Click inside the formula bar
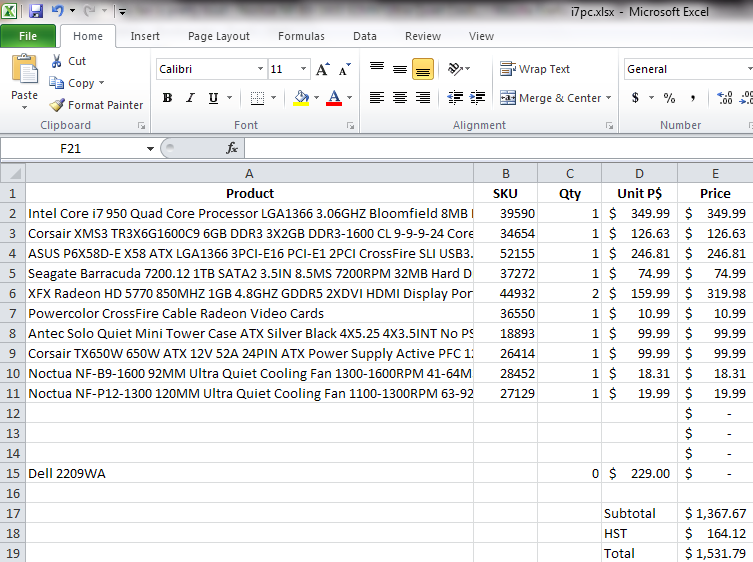This screenshot has width=753, height=562. [x=498, y=148]
